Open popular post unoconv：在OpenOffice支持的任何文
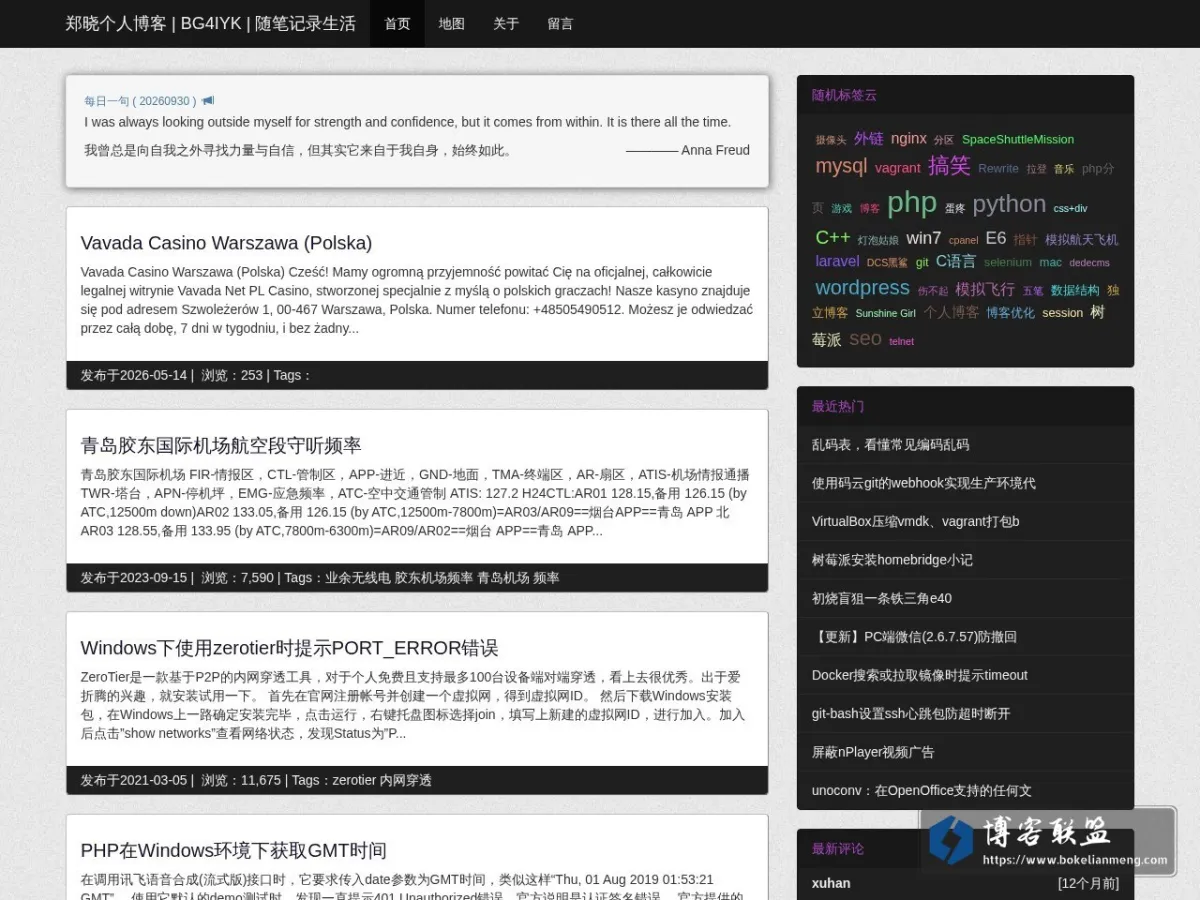The image size is (1200, 900). [x=921, y=791]
